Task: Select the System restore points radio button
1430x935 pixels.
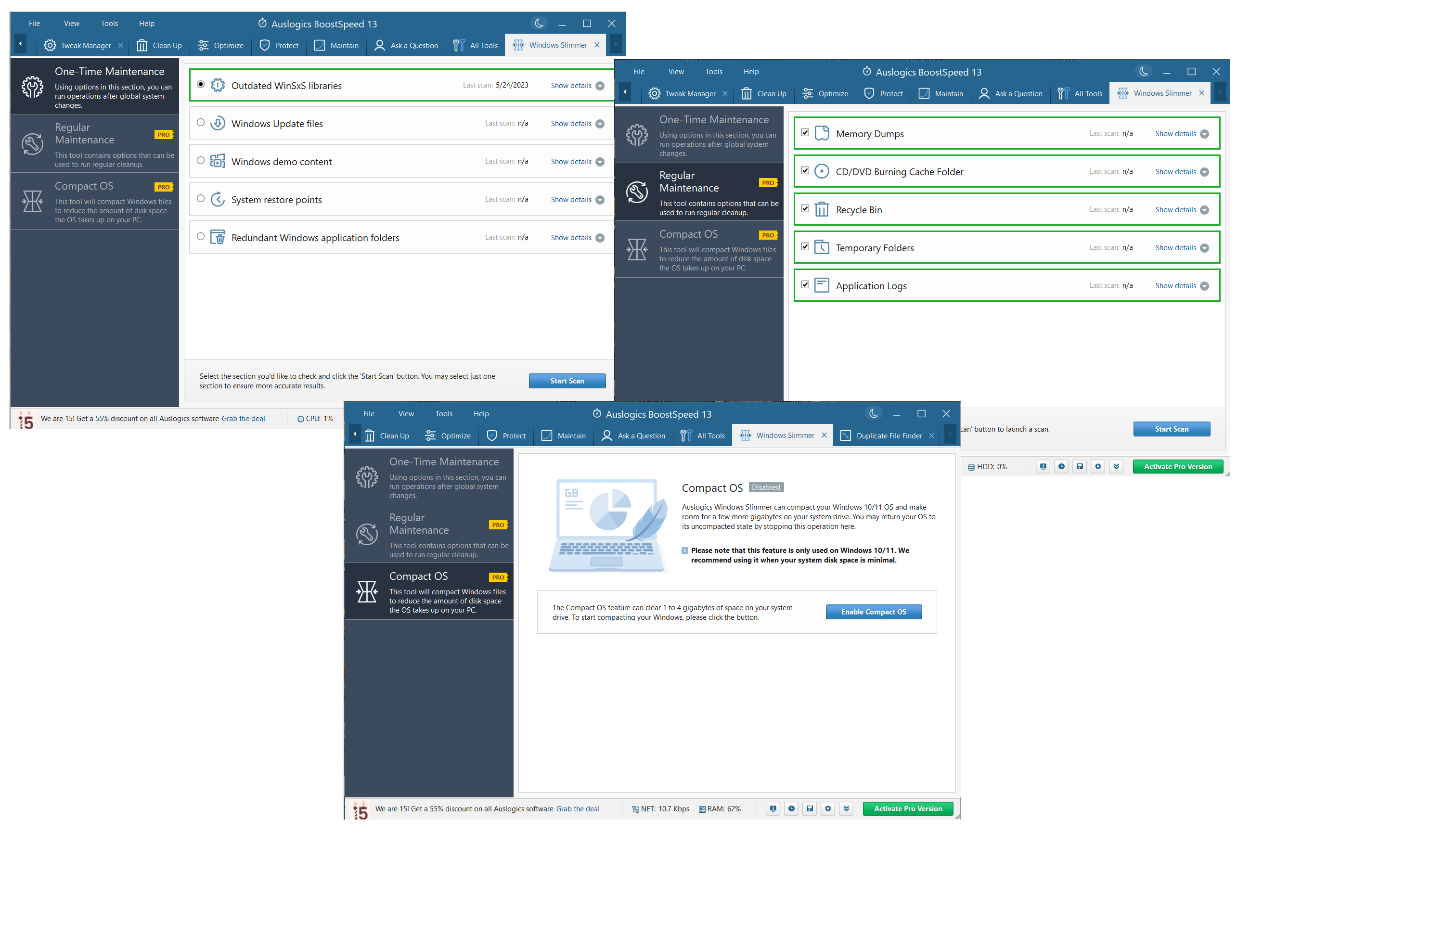Action: 201,199
